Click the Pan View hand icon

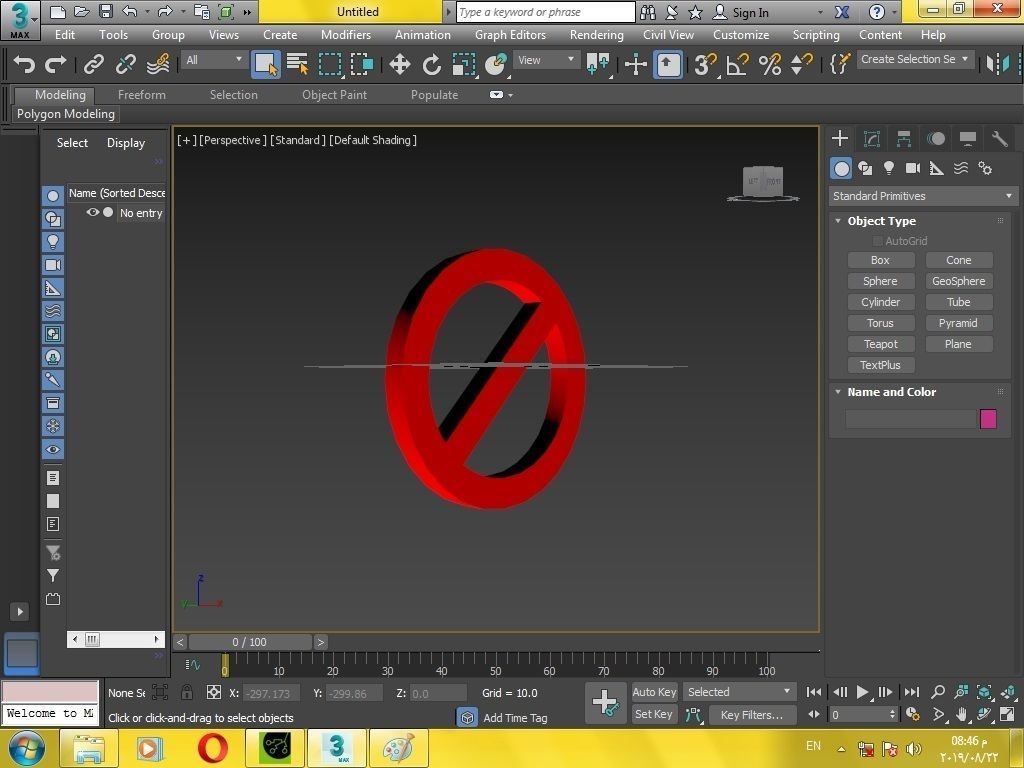click(961, 714)
